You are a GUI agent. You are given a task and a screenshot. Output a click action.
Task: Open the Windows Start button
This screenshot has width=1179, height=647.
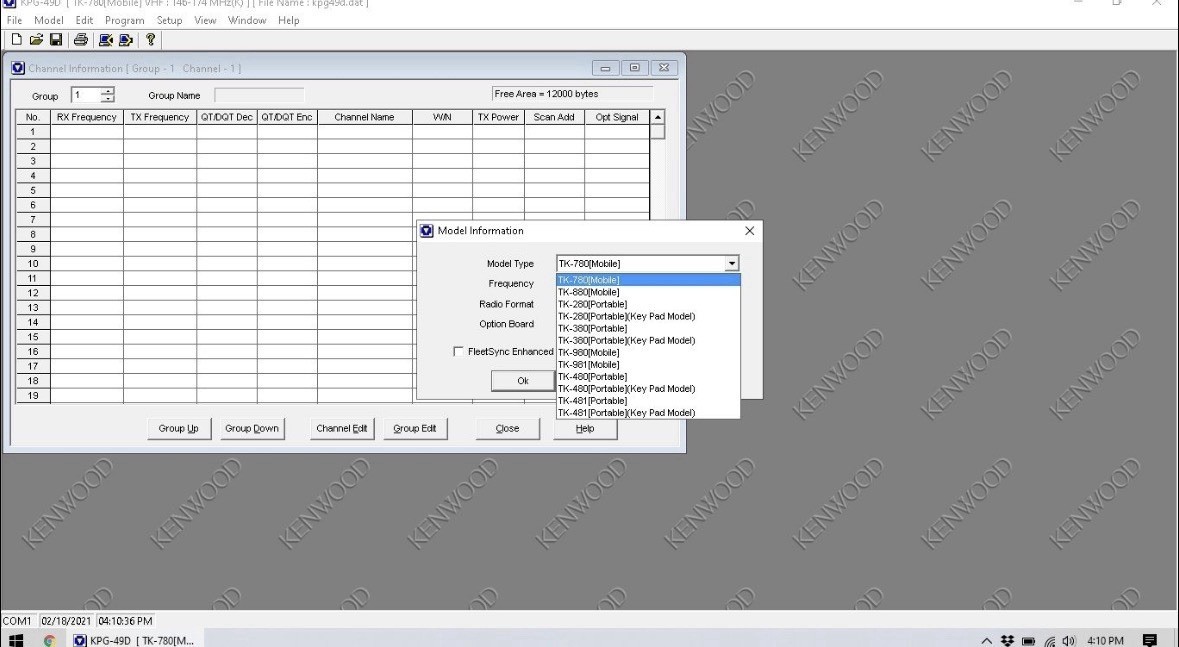tap(15, 641)
